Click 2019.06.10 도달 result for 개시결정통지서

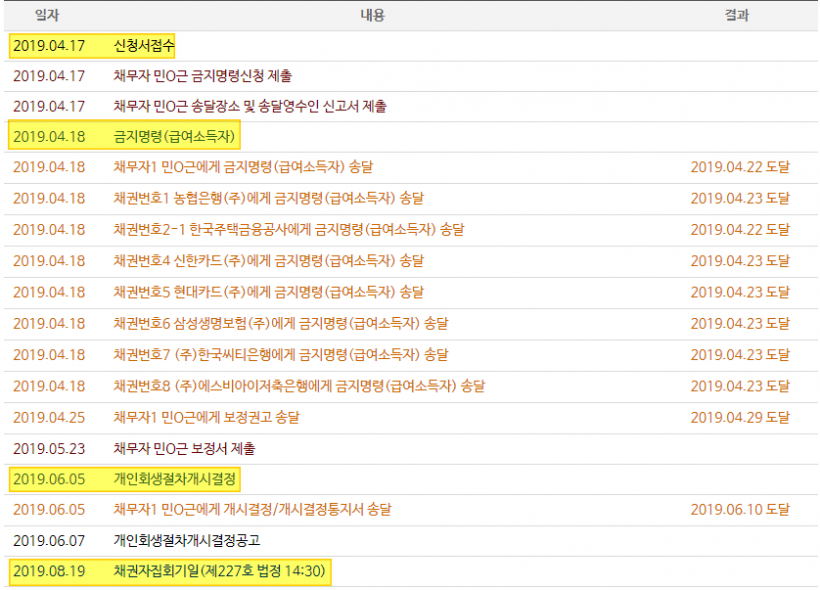pos(740,509)
